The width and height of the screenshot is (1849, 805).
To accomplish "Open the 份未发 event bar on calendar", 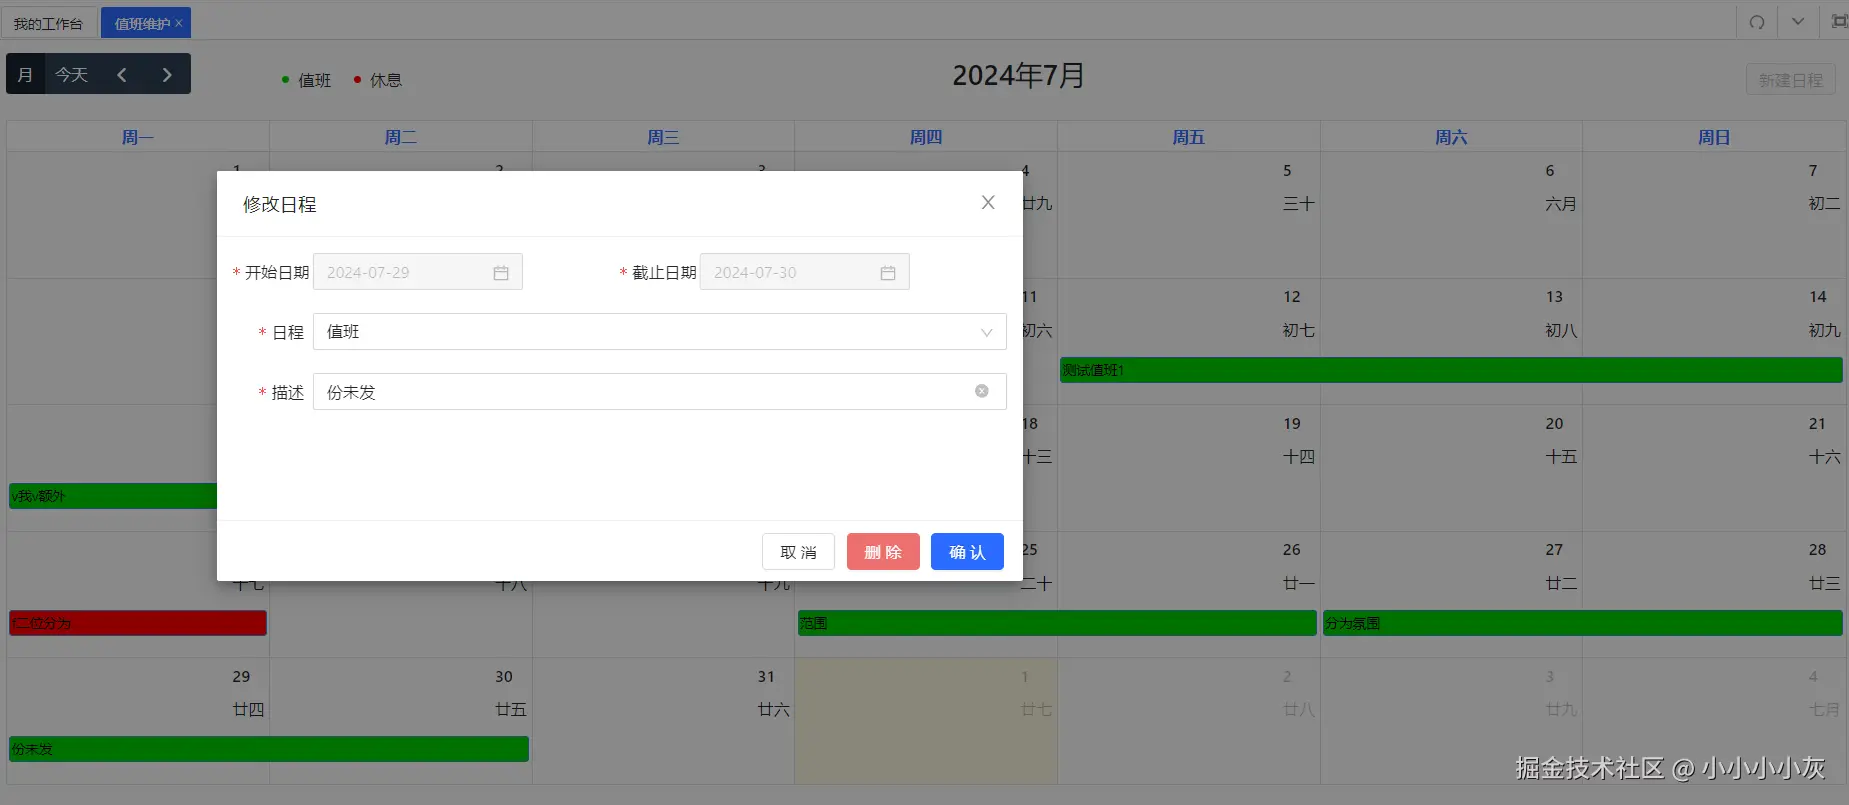I will pos(269,749).
